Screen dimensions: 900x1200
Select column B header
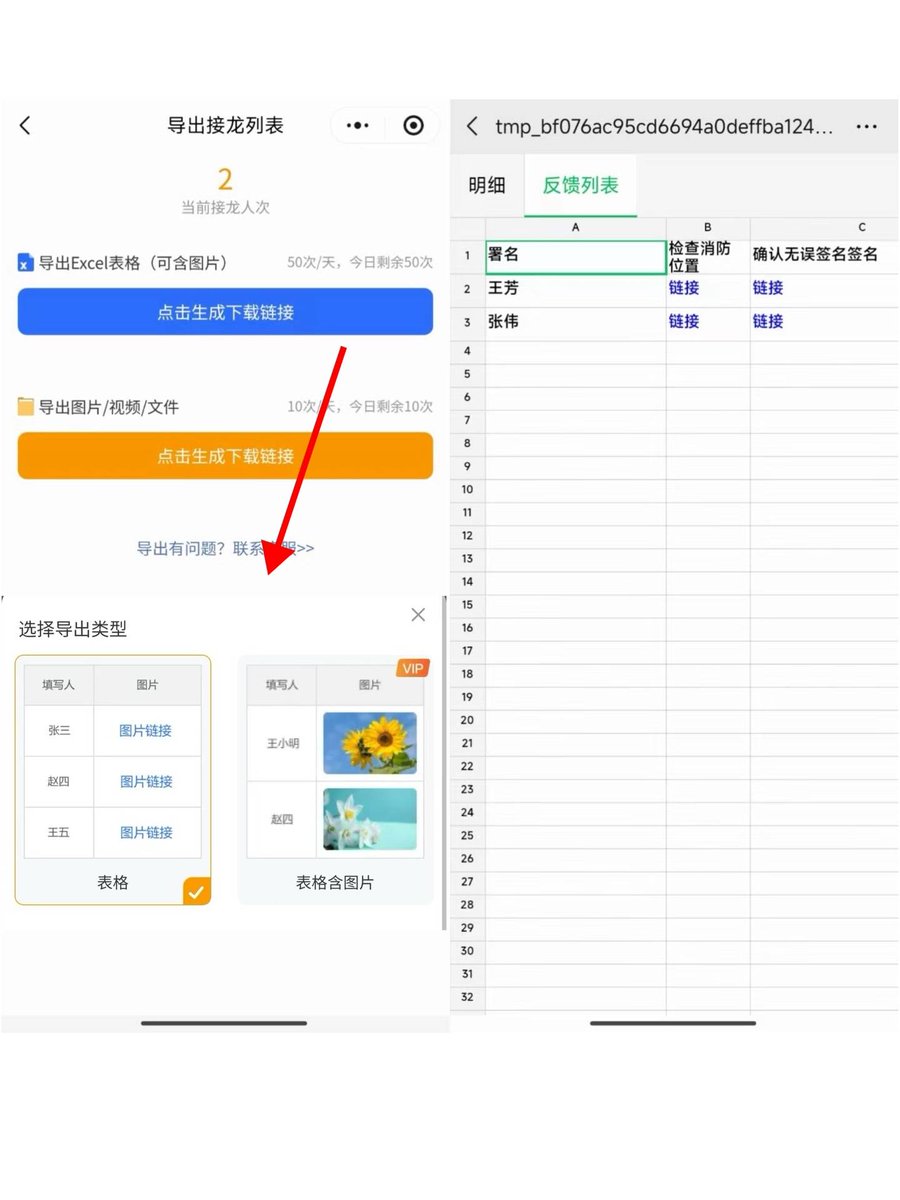[x=708, y=228]
